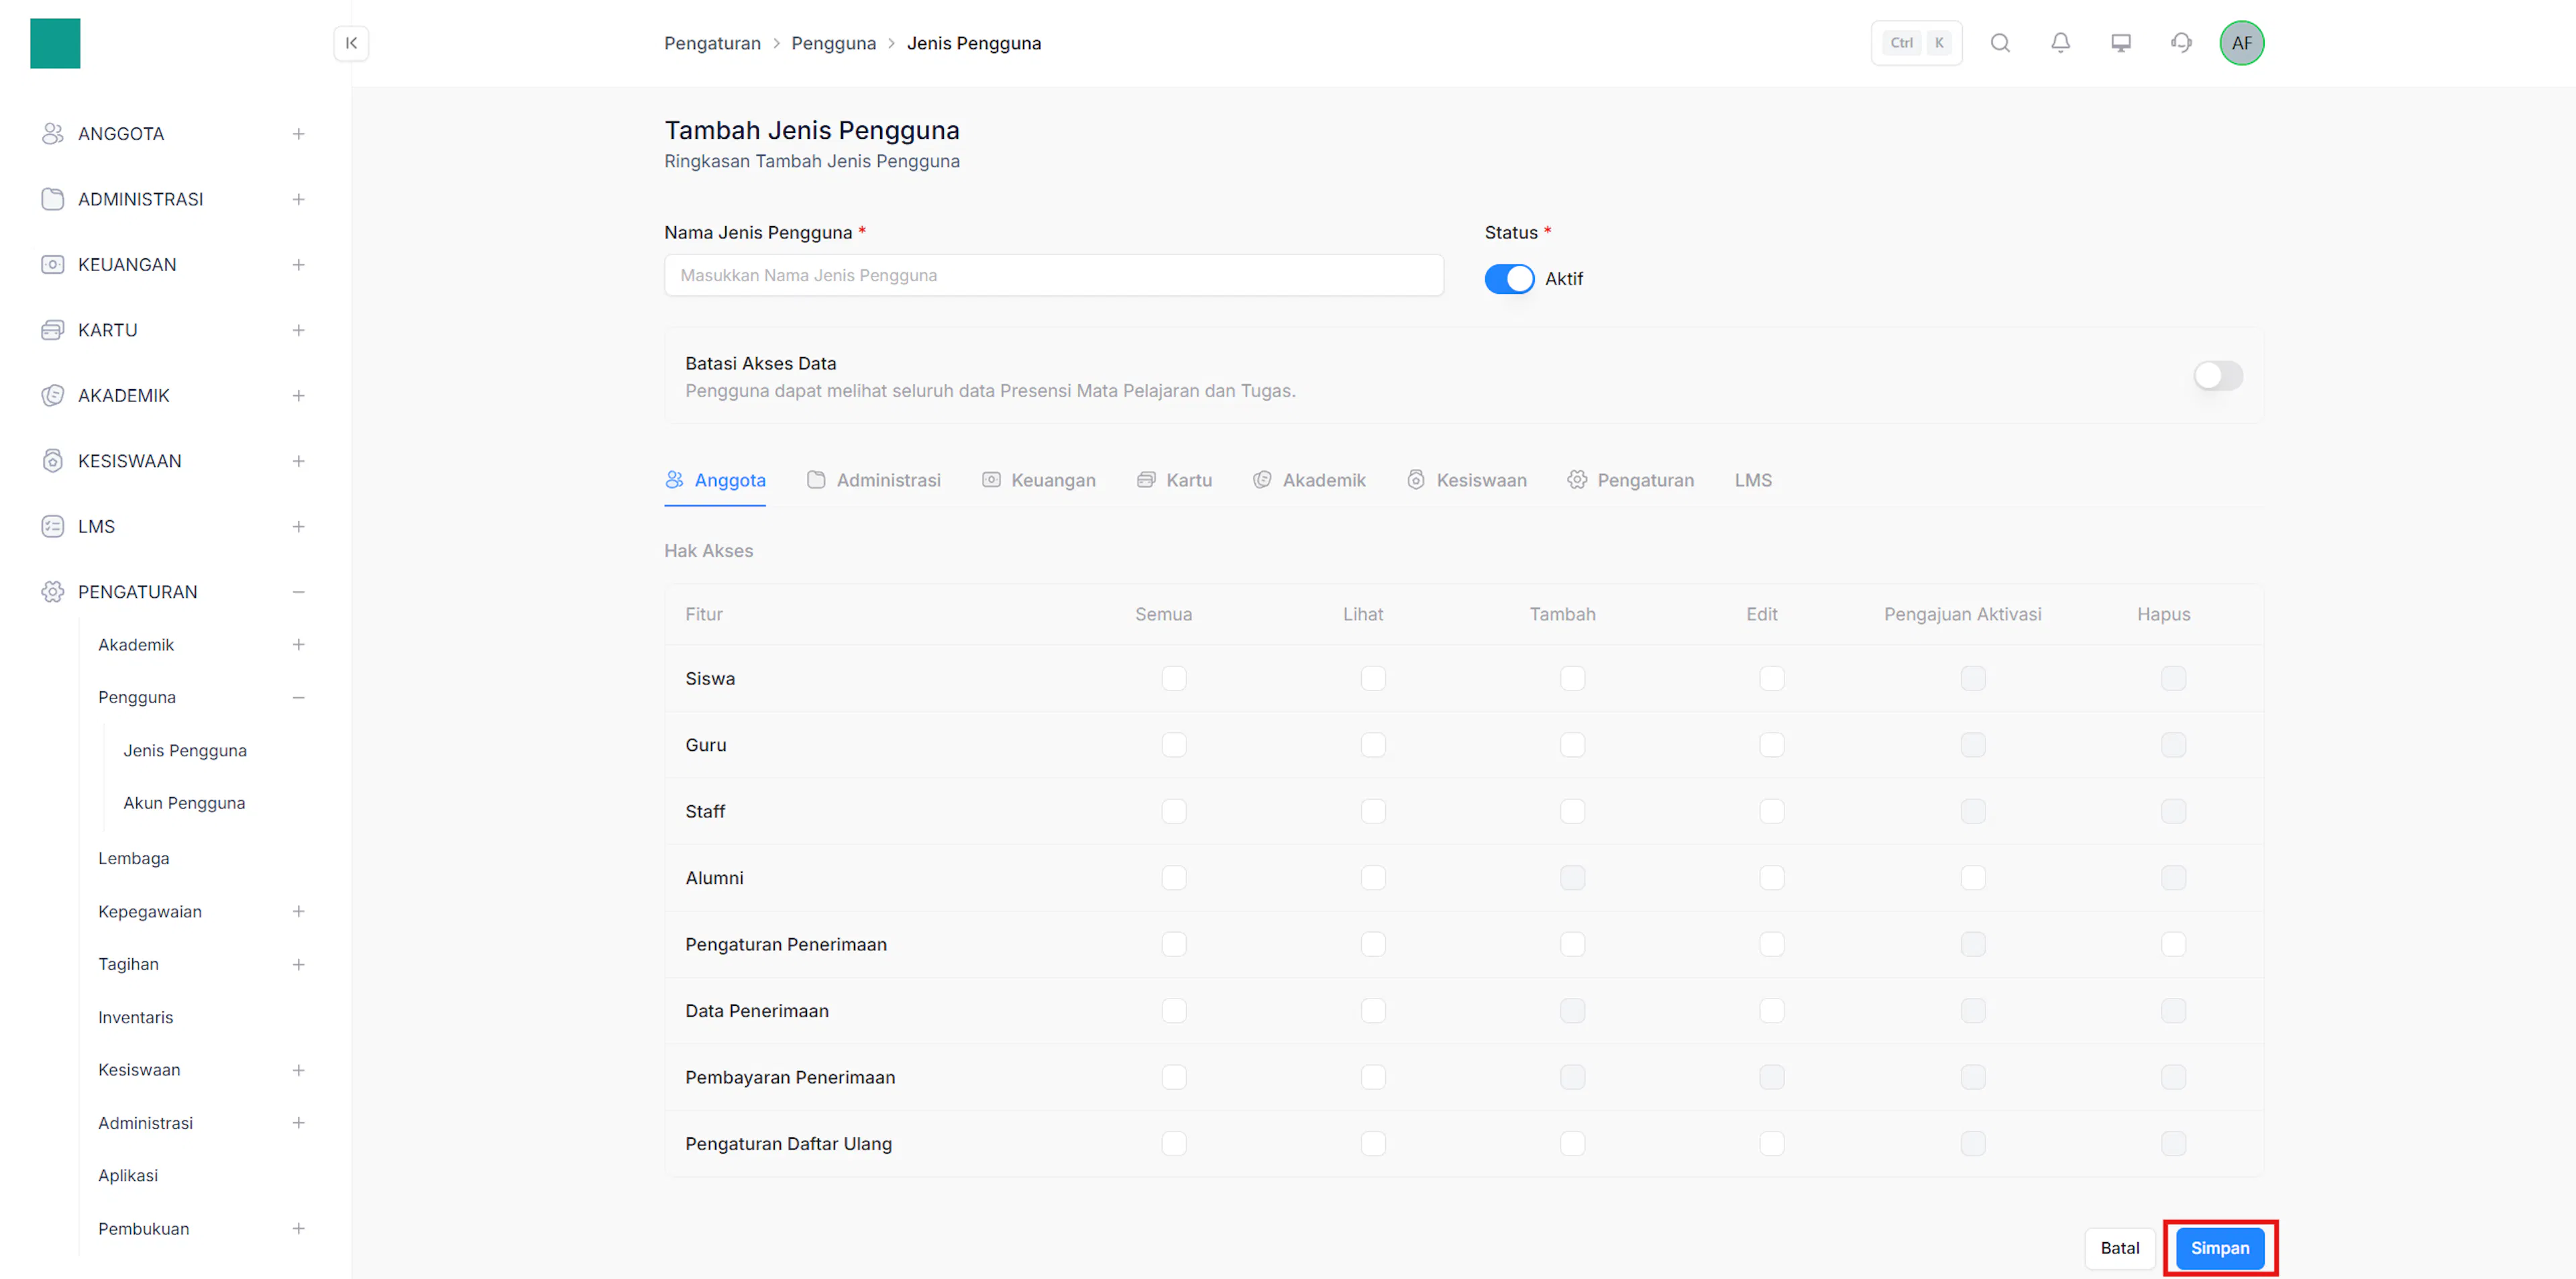
Task: Check Pengajuan Aktivasi for the Alumni row
Action: click(1972, 878)
